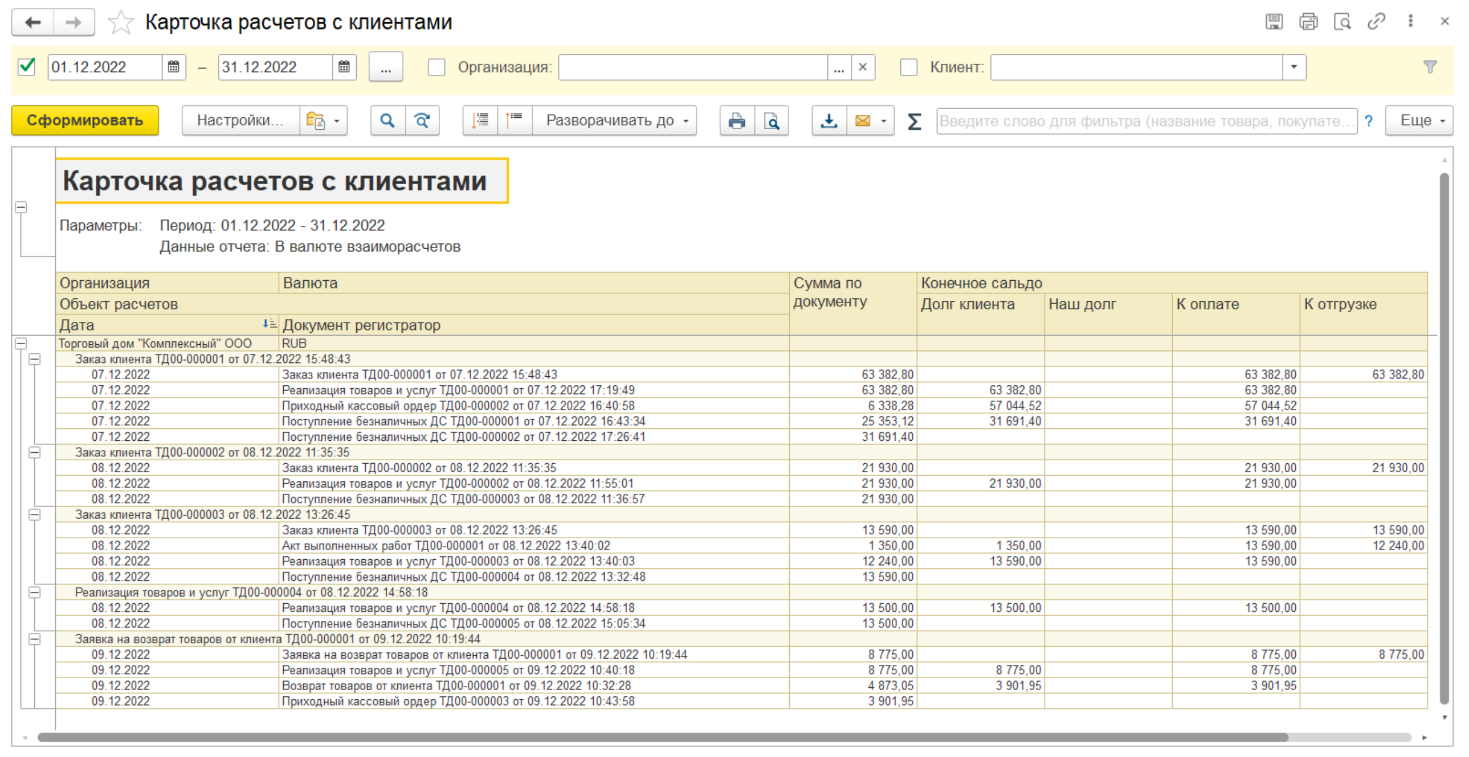The image size is (1469, 757).
Task: Click the sum sigma icon
Action: (914, 122)
